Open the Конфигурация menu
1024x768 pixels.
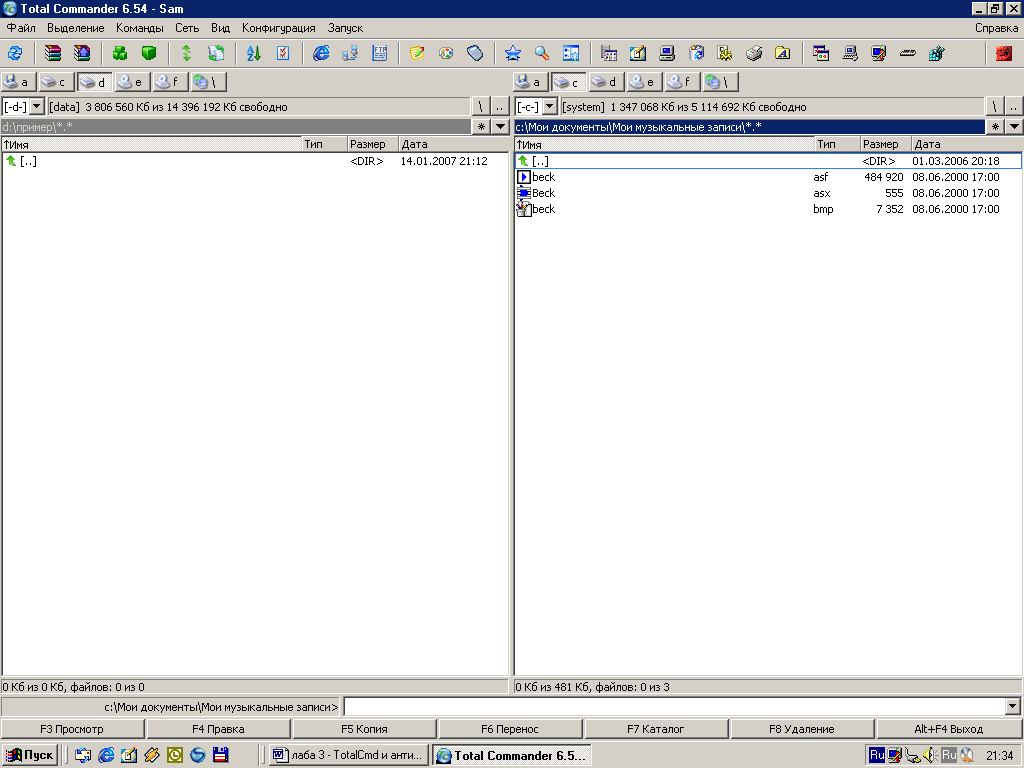point(278,28)
